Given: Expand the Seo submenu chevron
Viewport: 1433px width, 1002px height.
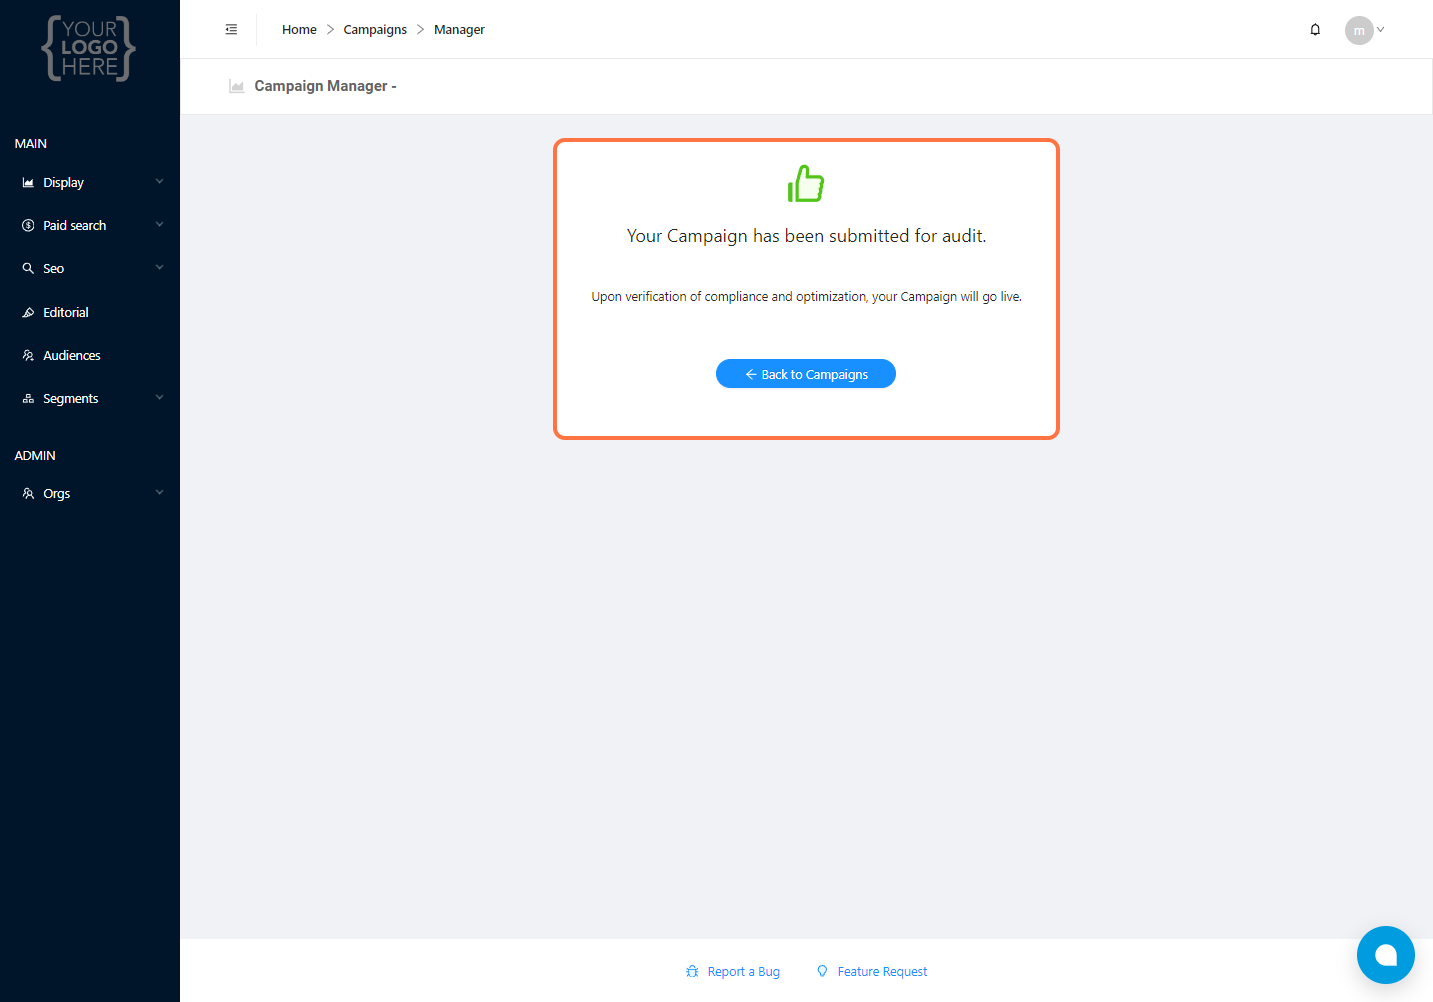Looking at the screenshot, I should (159, 268).
